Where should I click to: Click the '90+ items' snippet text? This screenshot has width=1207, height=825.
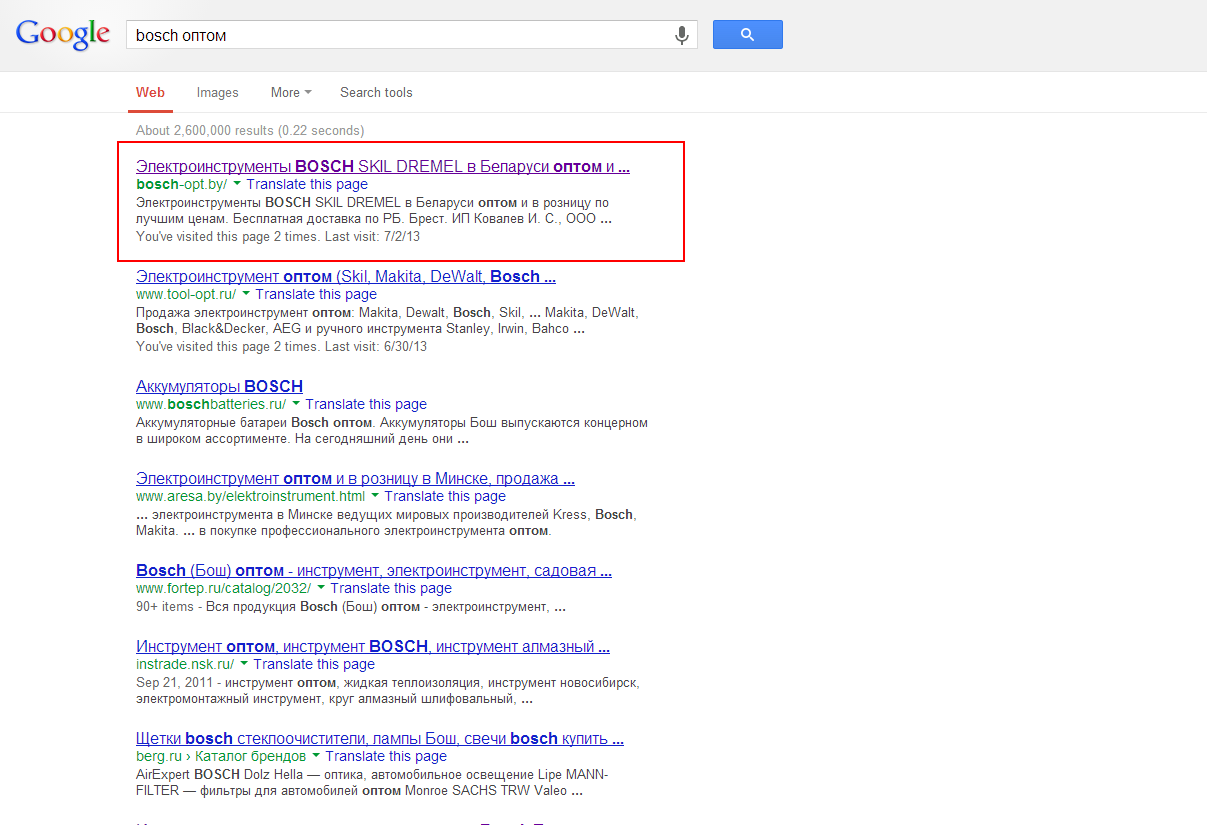(165, 607)
